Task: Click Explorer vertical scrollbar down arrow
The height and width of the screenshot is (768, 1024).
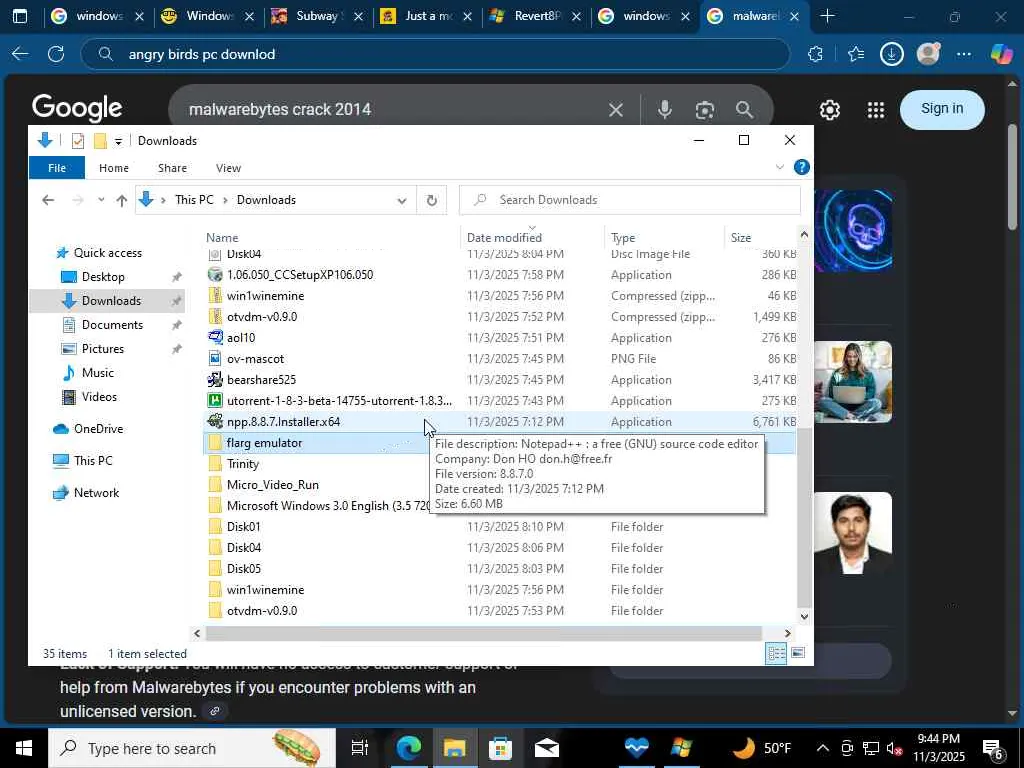Action: [805, 616]
